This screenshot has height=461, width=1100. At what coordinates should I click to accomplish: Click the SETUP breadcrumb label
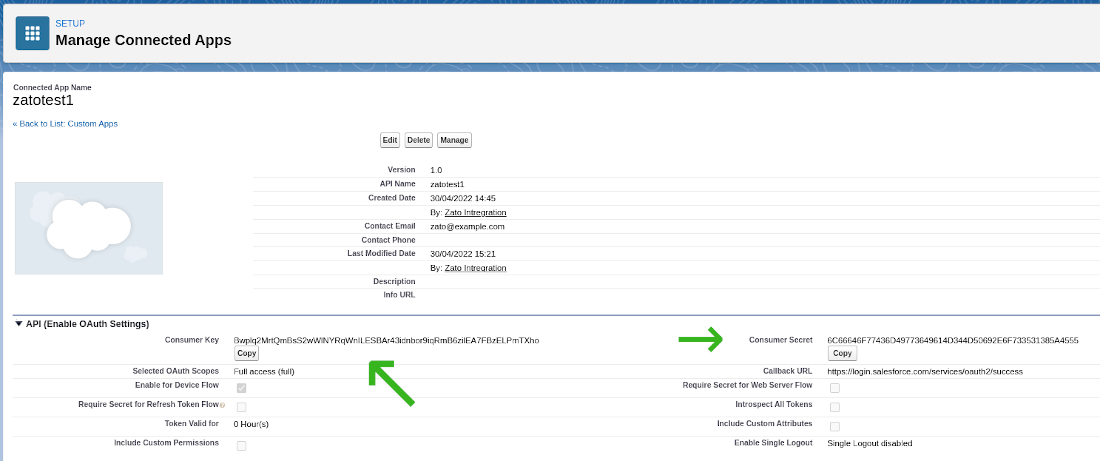(x=70, y=24)
